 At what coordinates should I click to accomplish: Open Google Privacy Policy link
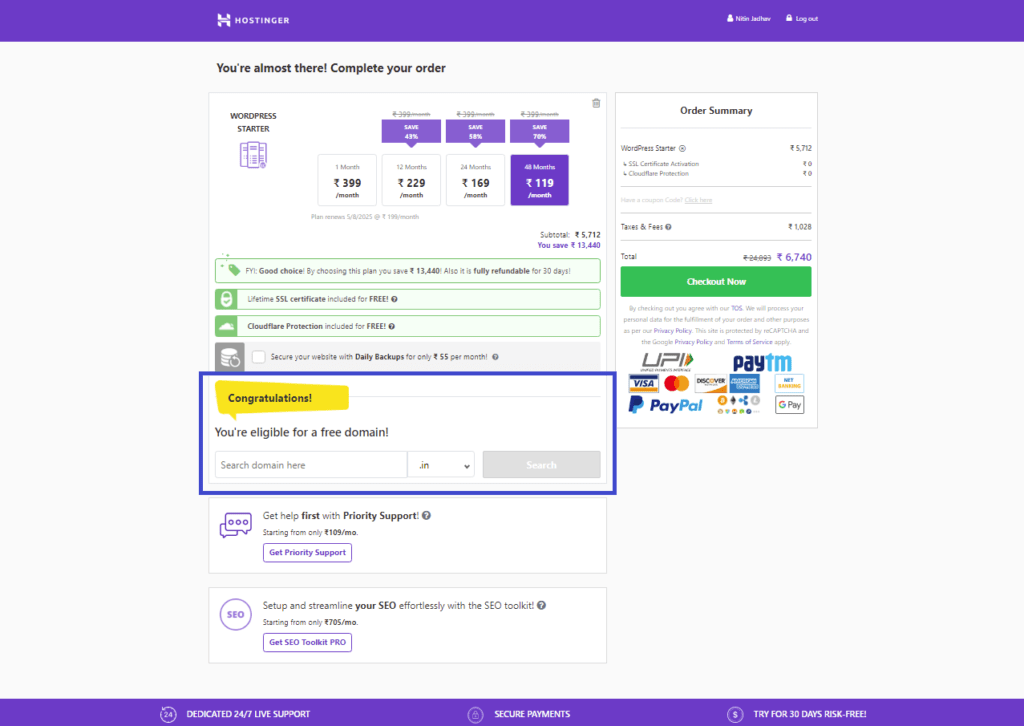pyautogui.click(x=694, y=342)
